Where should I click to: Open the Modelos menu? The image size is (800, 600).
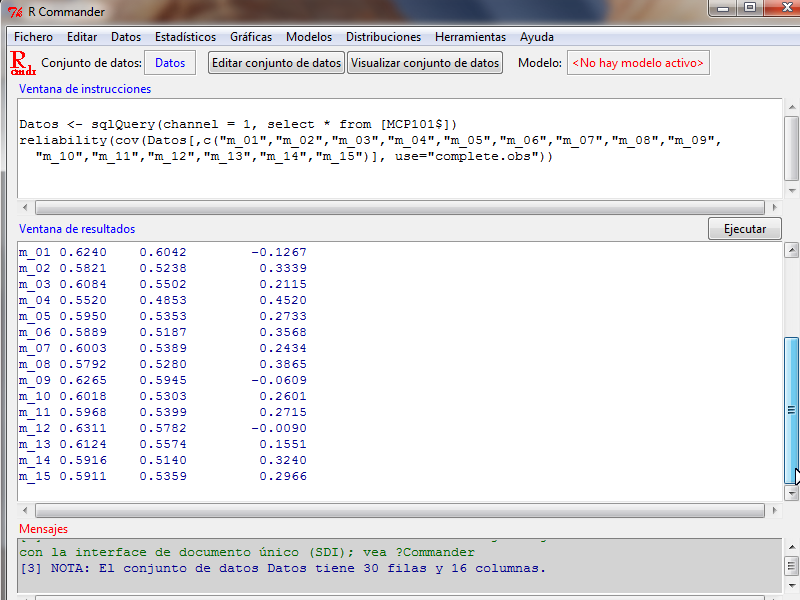[309, 37]
